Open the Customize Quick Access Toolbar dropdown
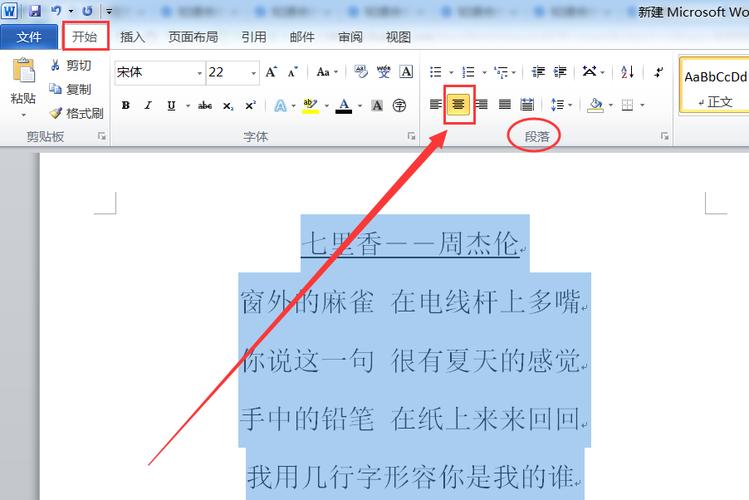 (109, 11)
